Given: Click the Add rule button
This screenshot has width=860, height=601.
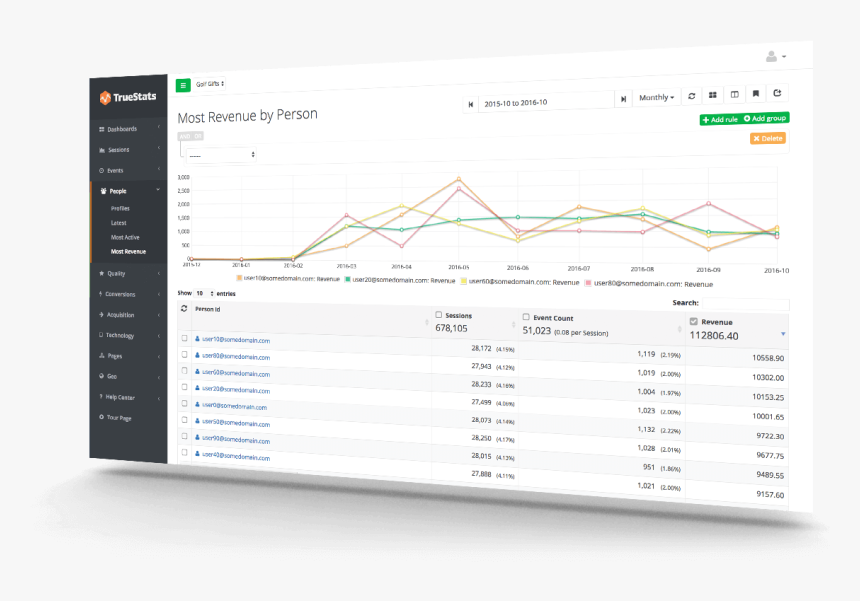Looking at the screenshot, I should pyautogui.click(x=719, y=118).
